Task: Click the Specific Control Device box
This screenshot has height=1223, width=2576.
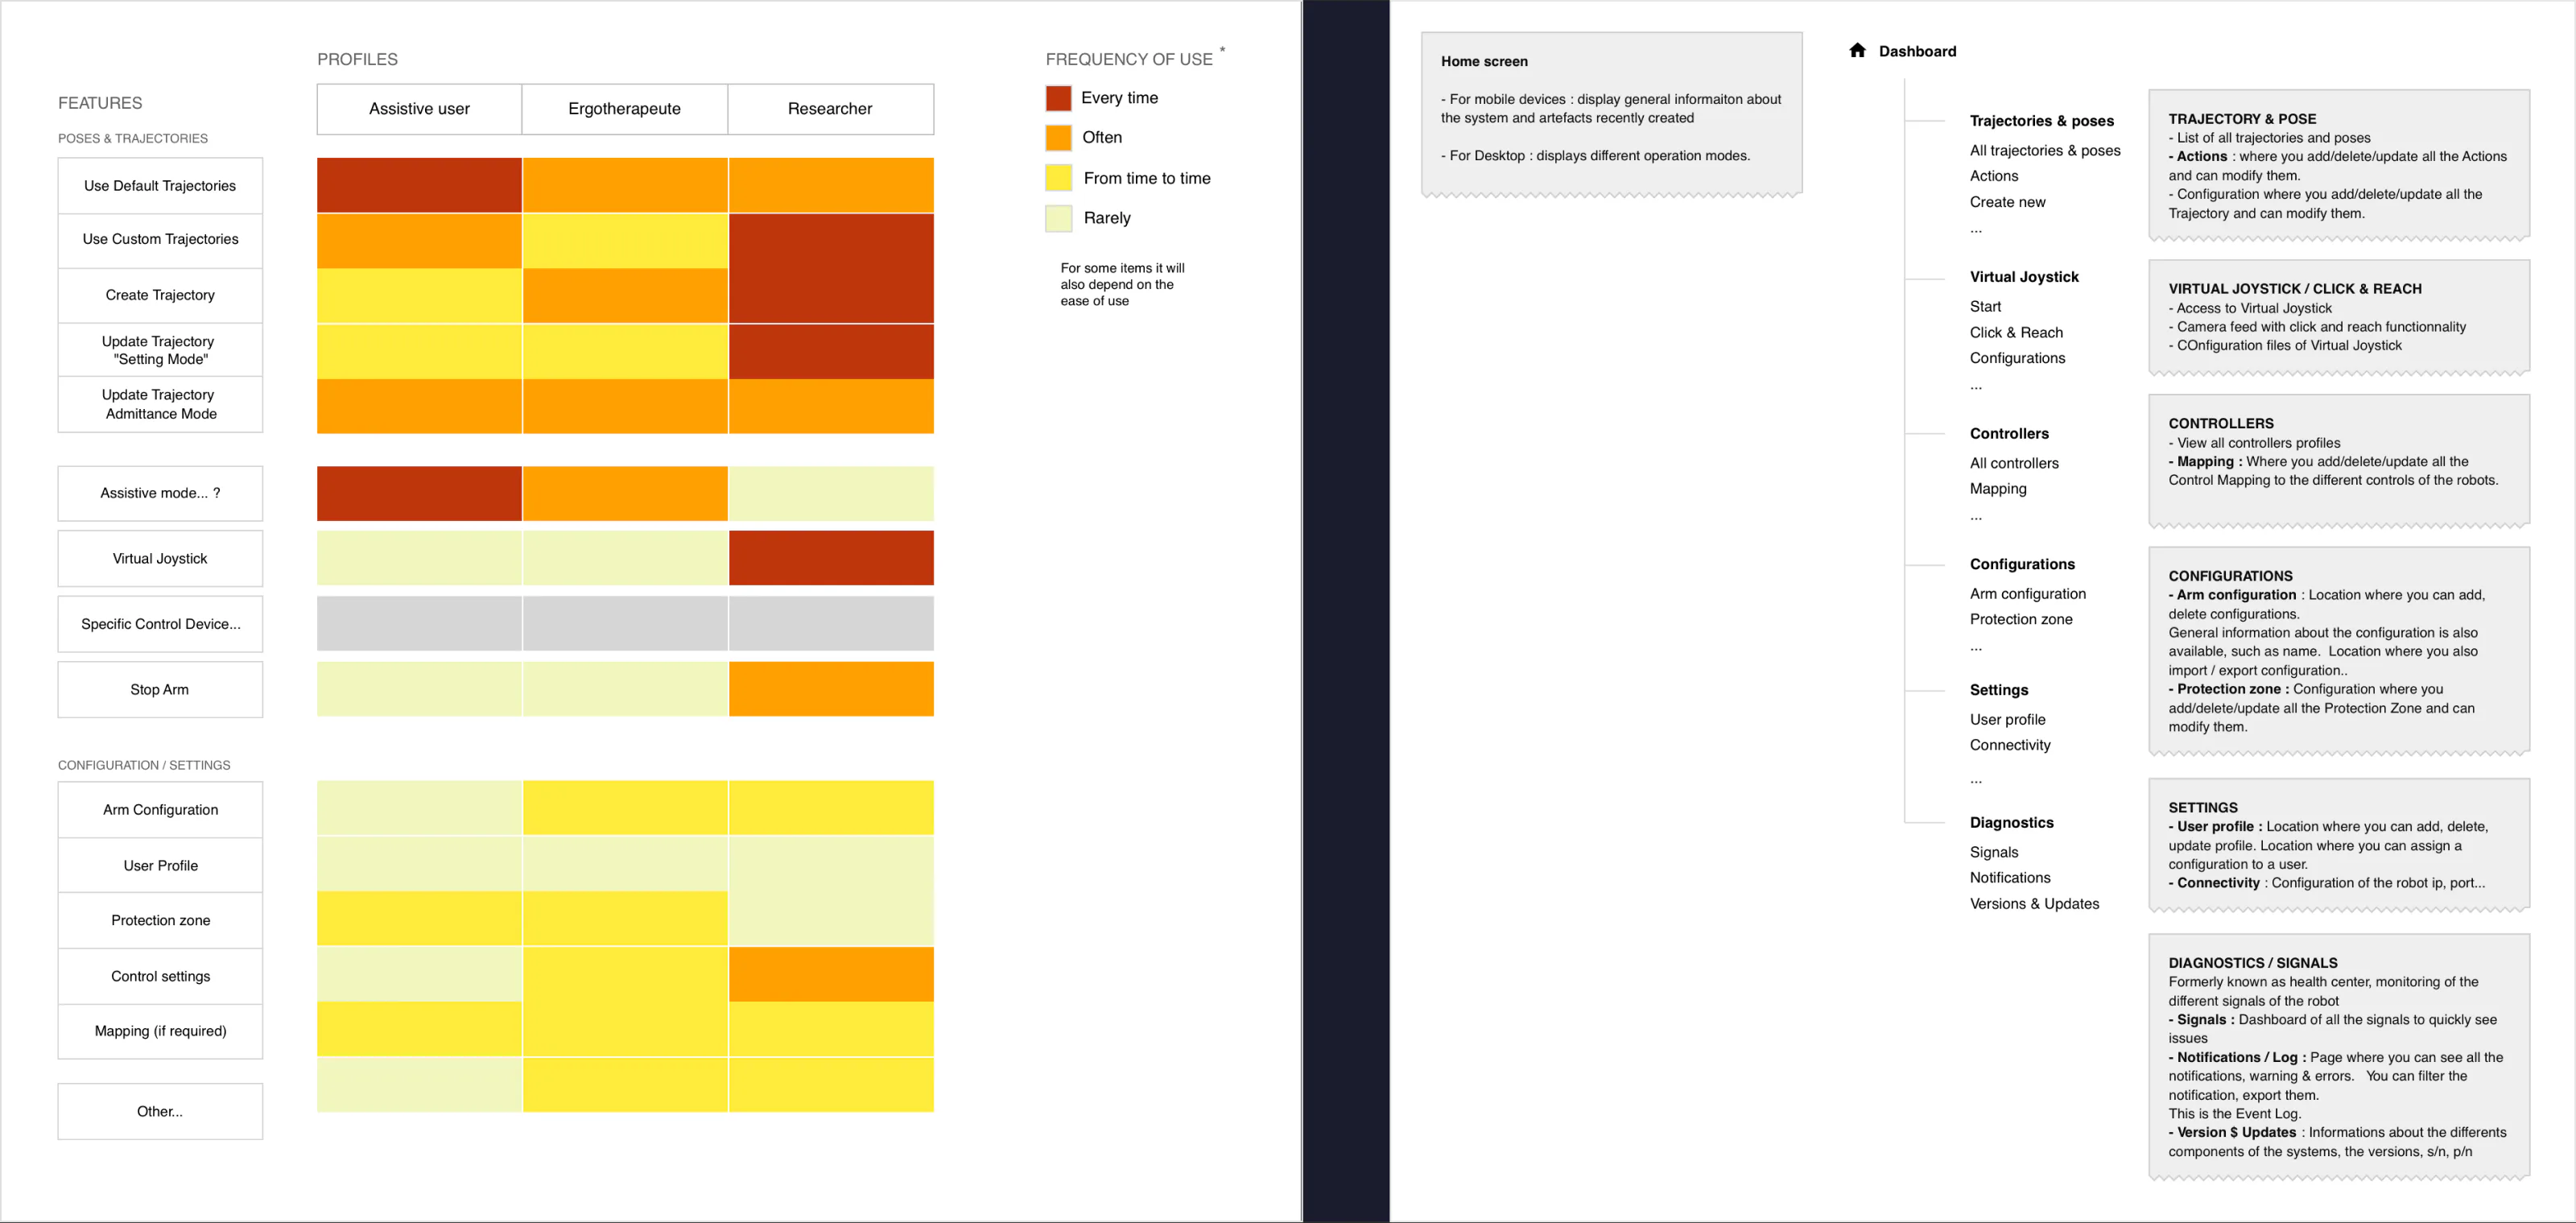Action: [160, 624]
